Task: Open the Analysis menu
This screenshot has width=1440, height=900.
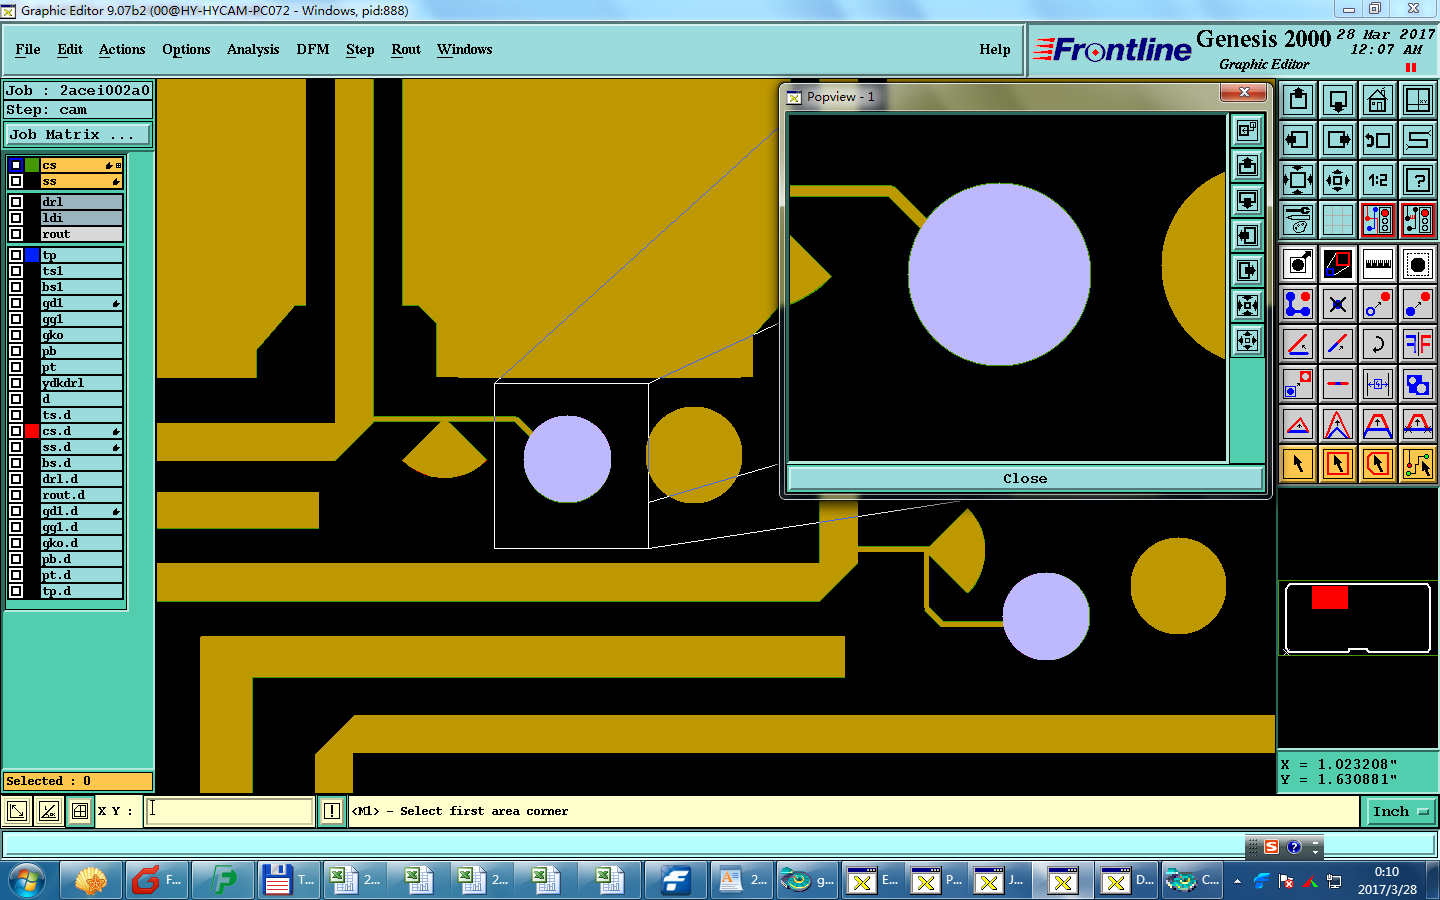Action: point(253,49)
